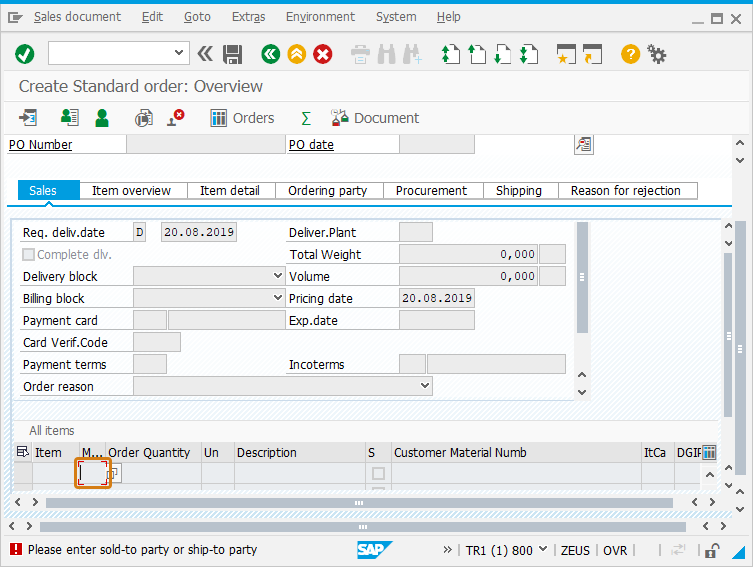Click the command field collapse double-chevron
This screenshot has height=567, width=753.
(205, 54)
